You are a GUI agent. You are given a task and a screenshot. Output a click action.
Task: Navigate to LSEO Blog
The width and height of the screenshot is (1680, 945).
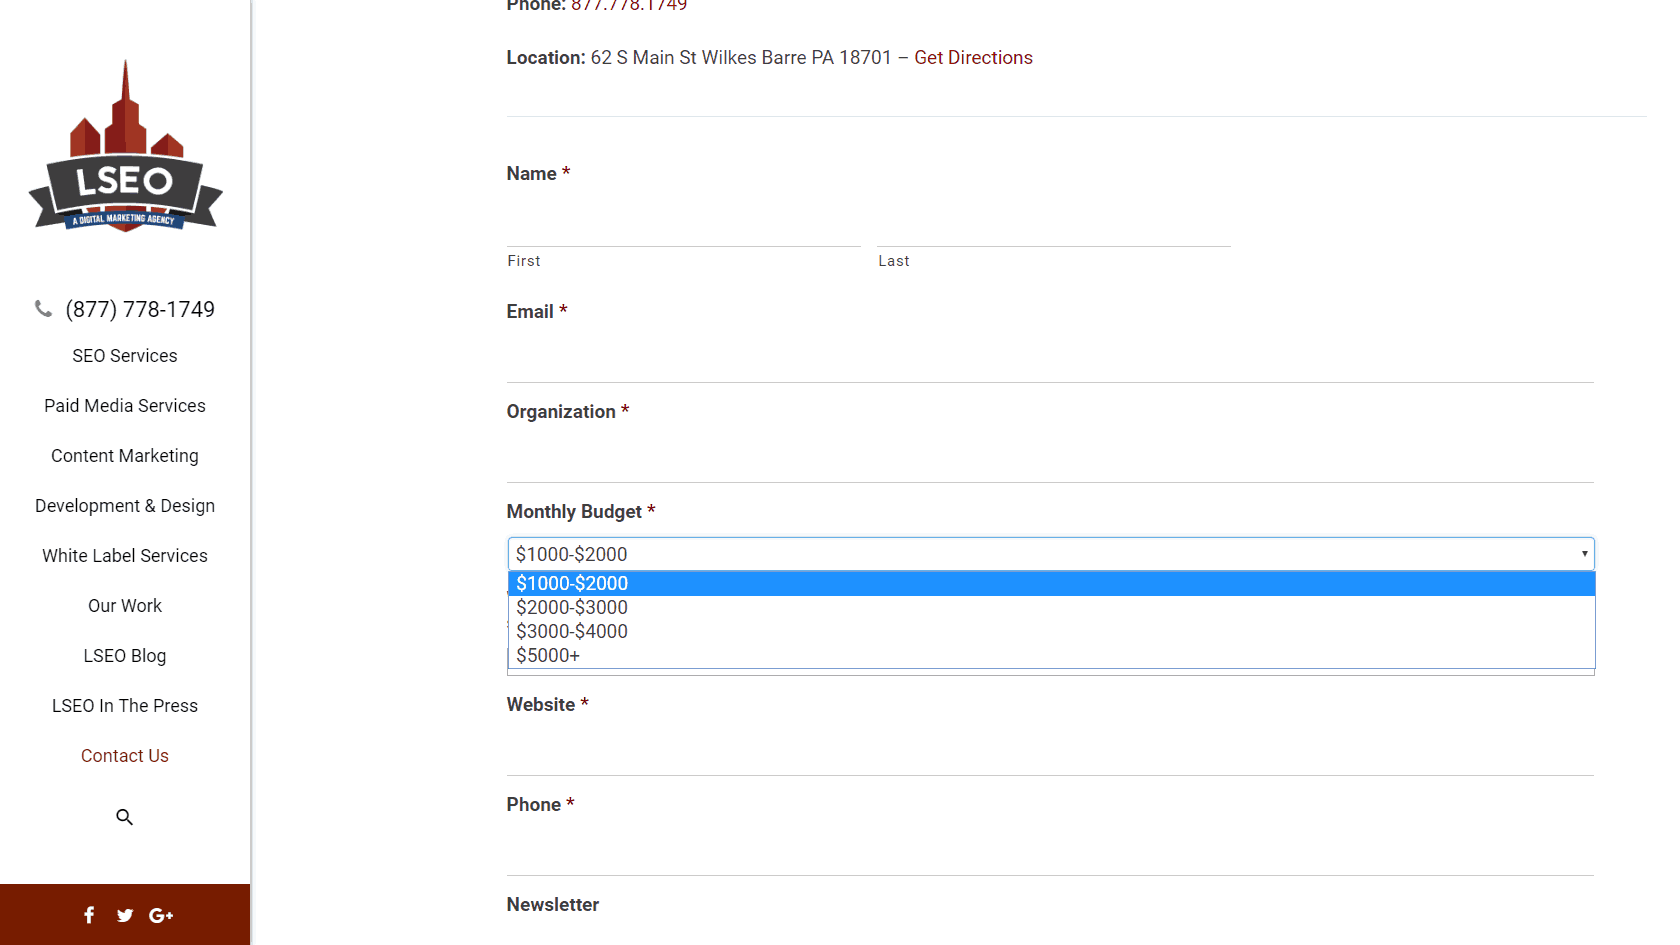(125, 656)
